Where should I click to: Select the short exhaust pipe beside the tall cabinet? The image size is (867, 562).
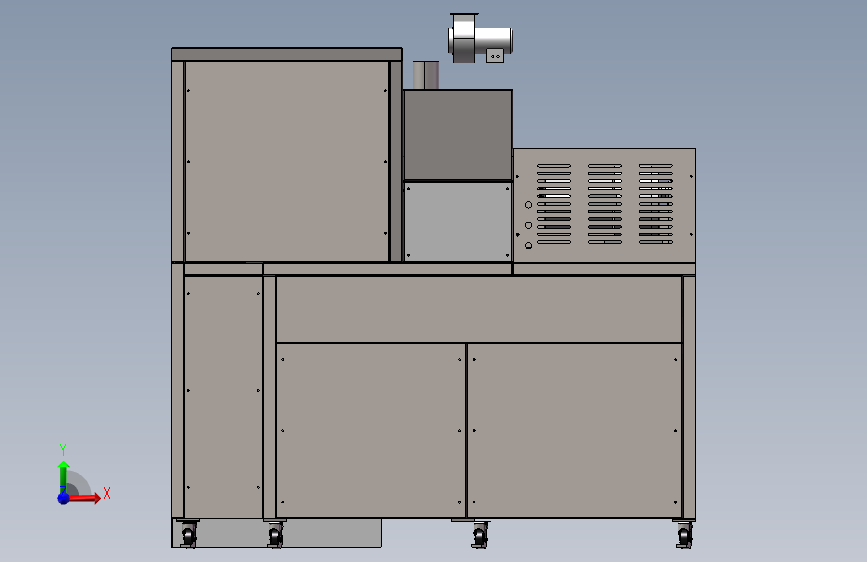point(426,75)
